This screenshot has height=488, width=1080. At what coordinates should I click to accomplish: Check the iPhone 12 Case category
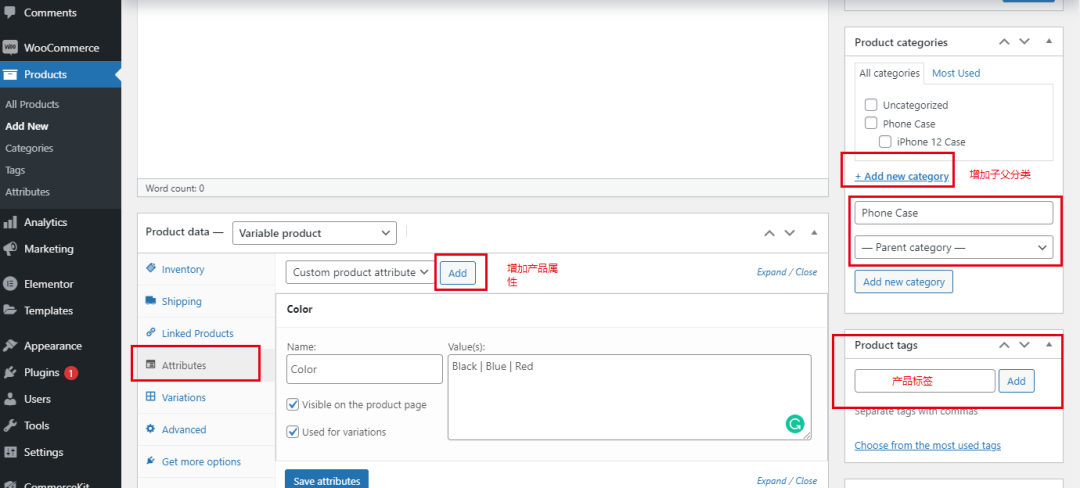tap(885, 142)
